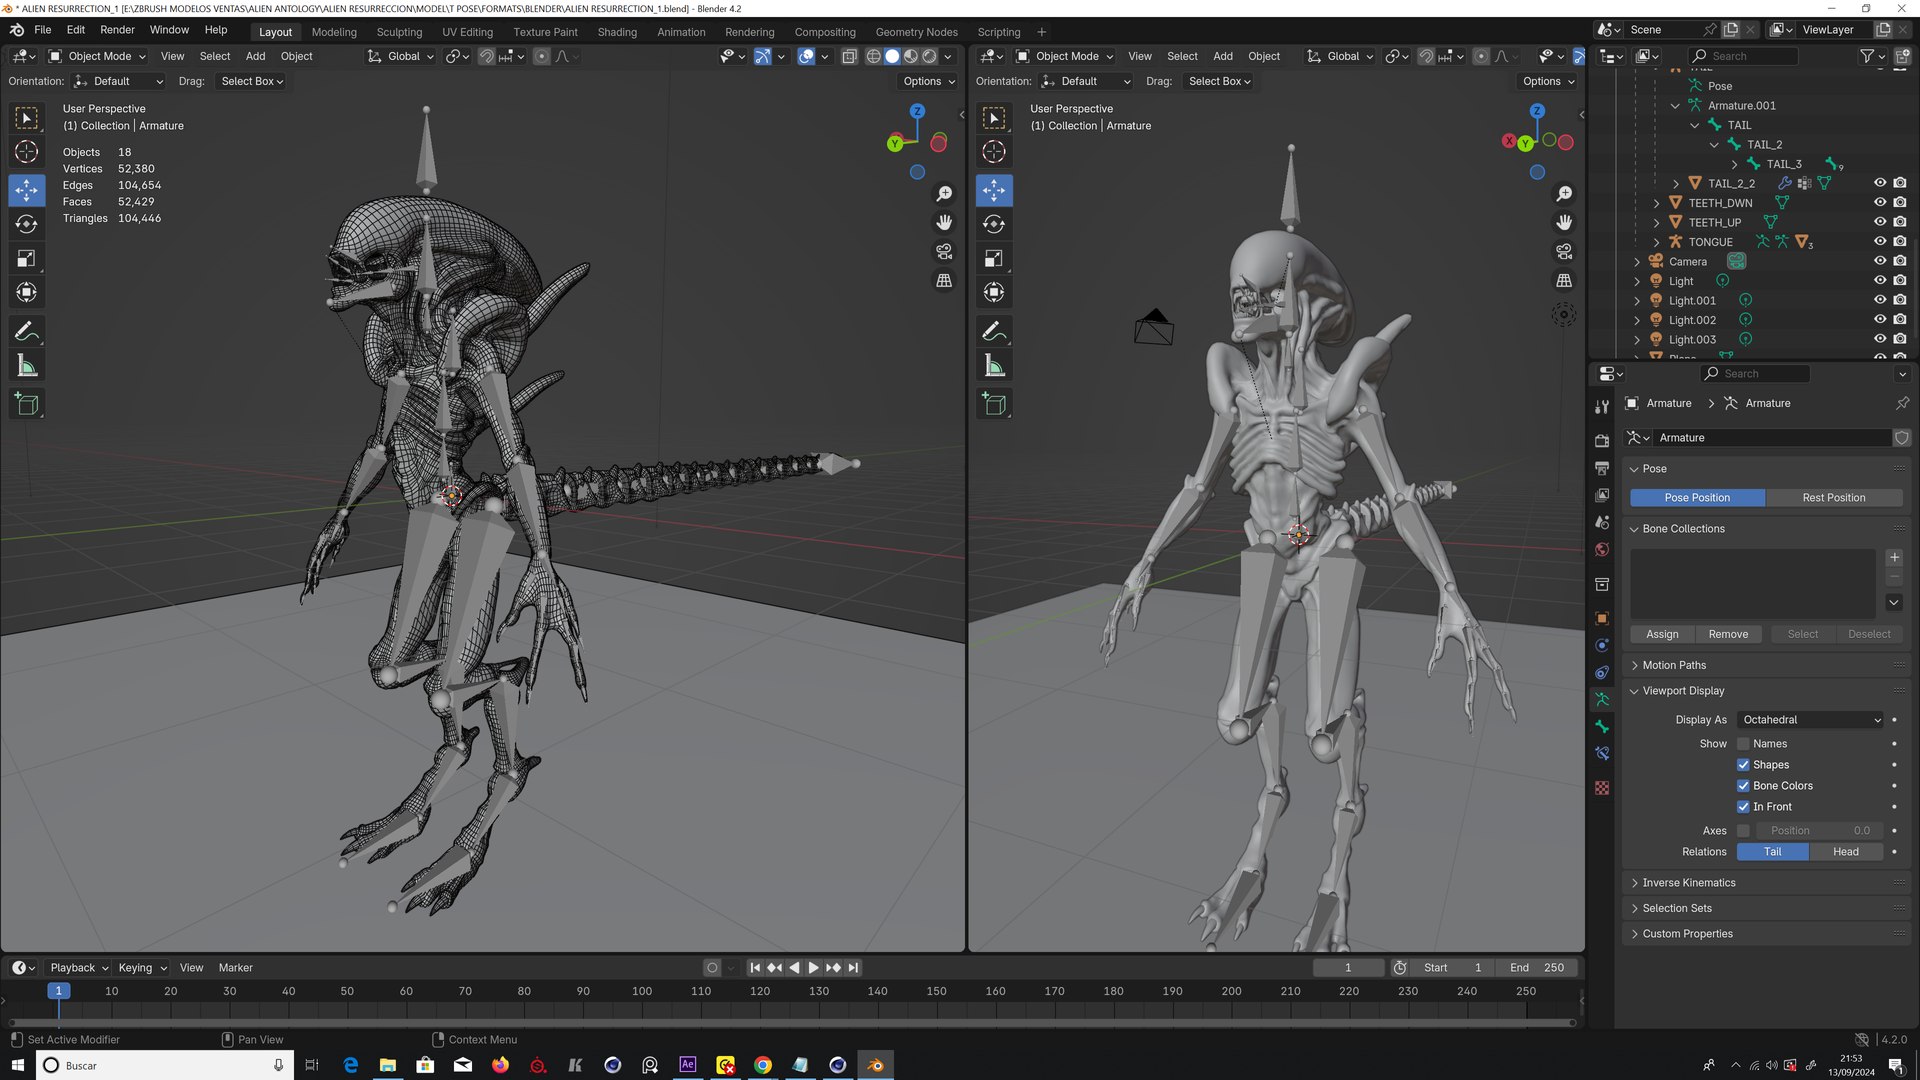The width and height of the screenshot is (1920, 1080).
Task: Open the Render properties tab
Action: (1602, 441)
